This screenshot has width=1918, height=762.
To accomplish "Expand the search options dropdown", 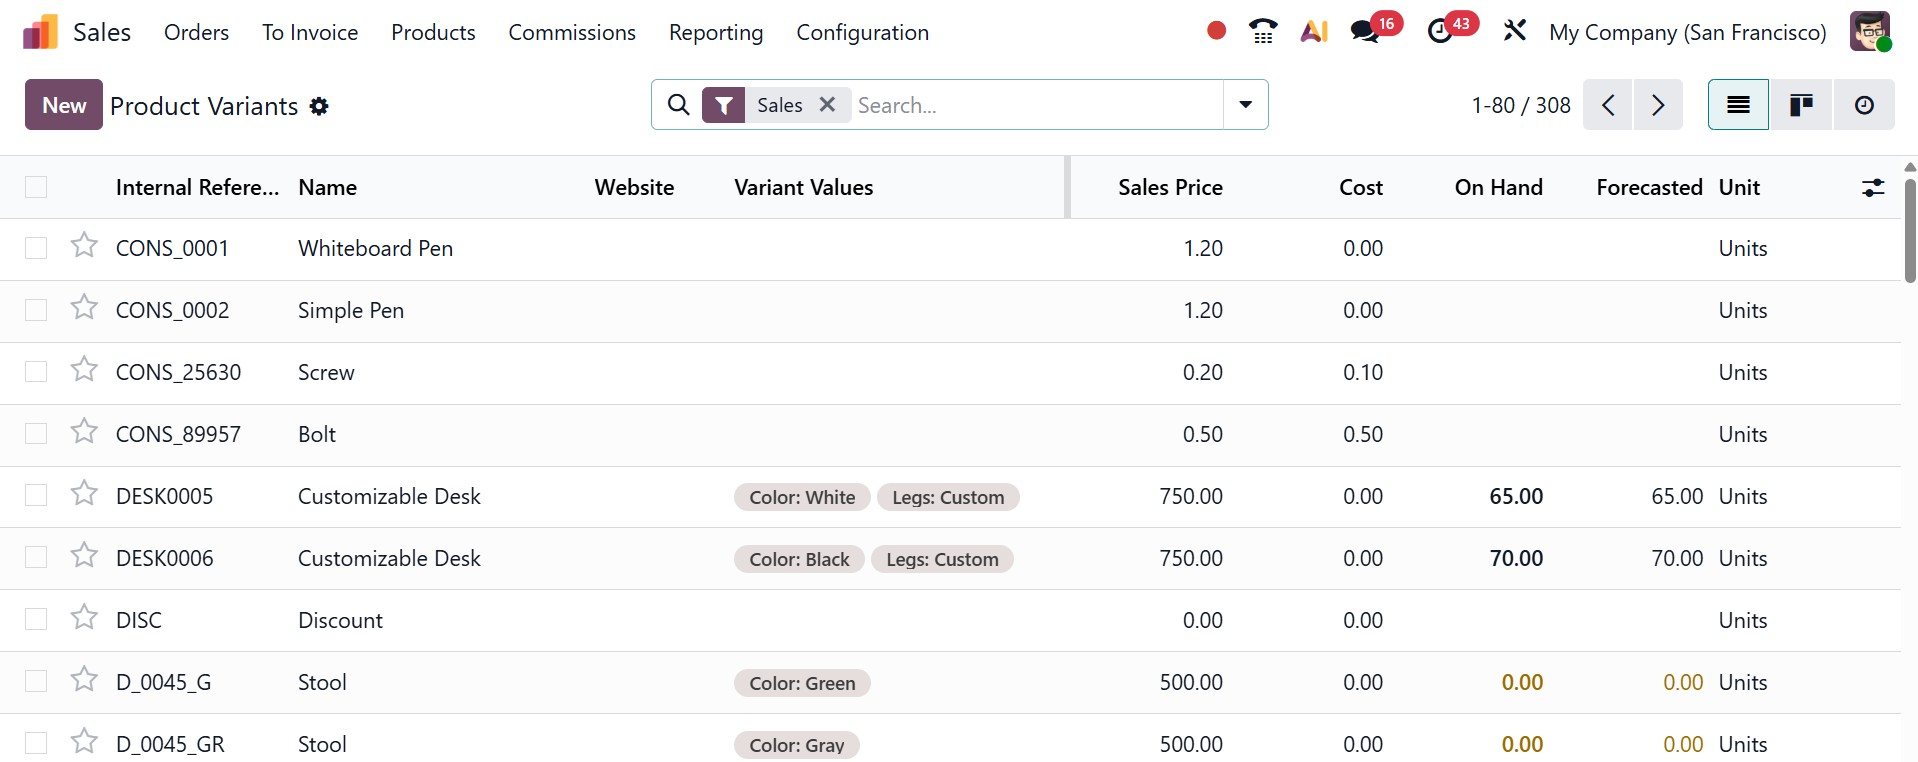I will click(x=1245, y=105).
